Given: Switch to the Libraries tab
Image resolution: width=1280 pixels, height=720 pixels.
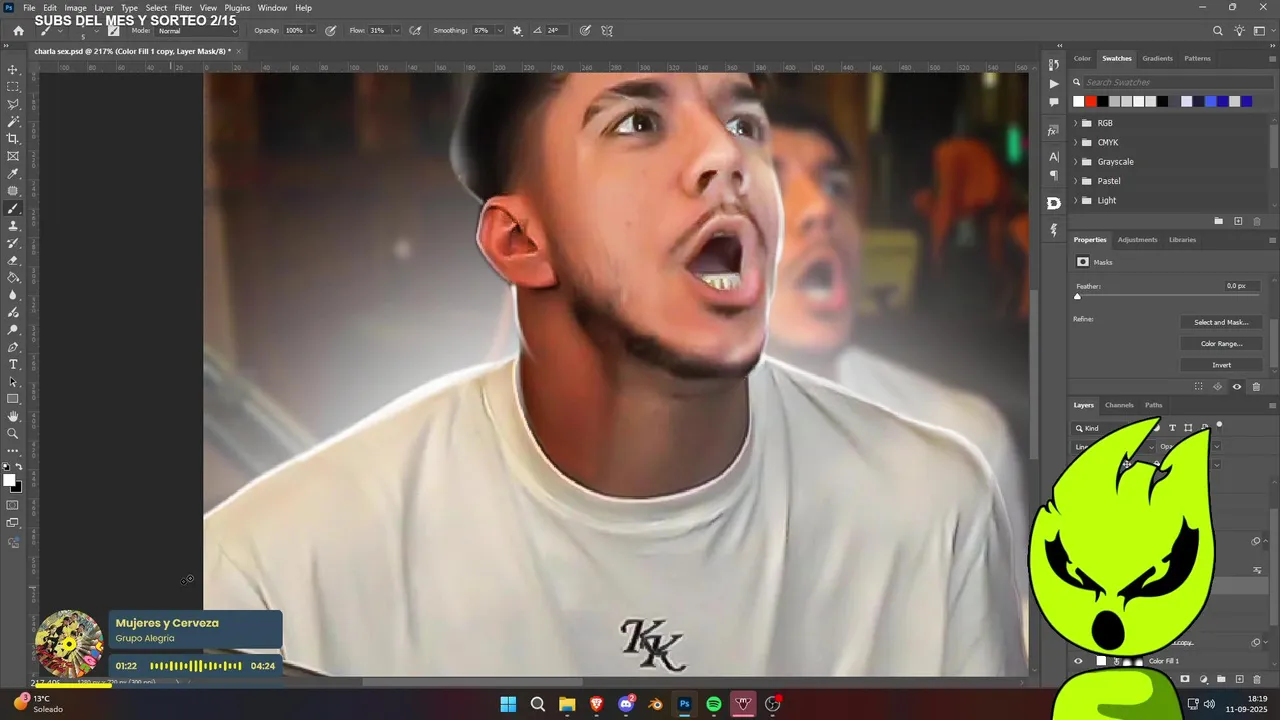Looking at the screenshot, I should click(x=1182, y=240).
